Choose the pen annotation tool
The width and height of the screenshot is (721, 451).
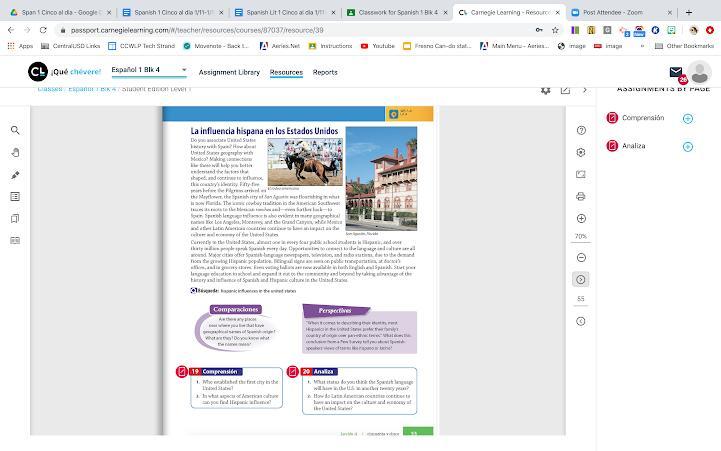[15, 174]
